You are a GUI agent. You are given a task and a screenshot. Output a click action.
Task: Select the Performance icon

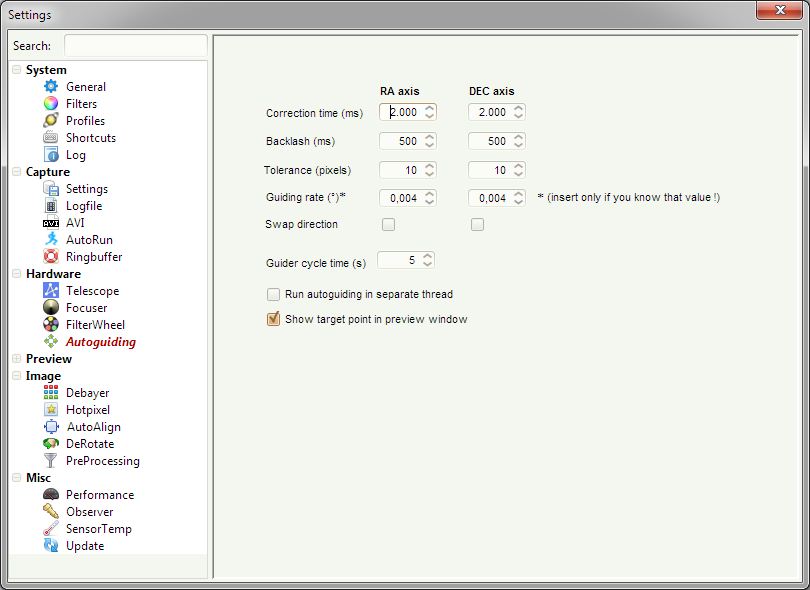51,494
